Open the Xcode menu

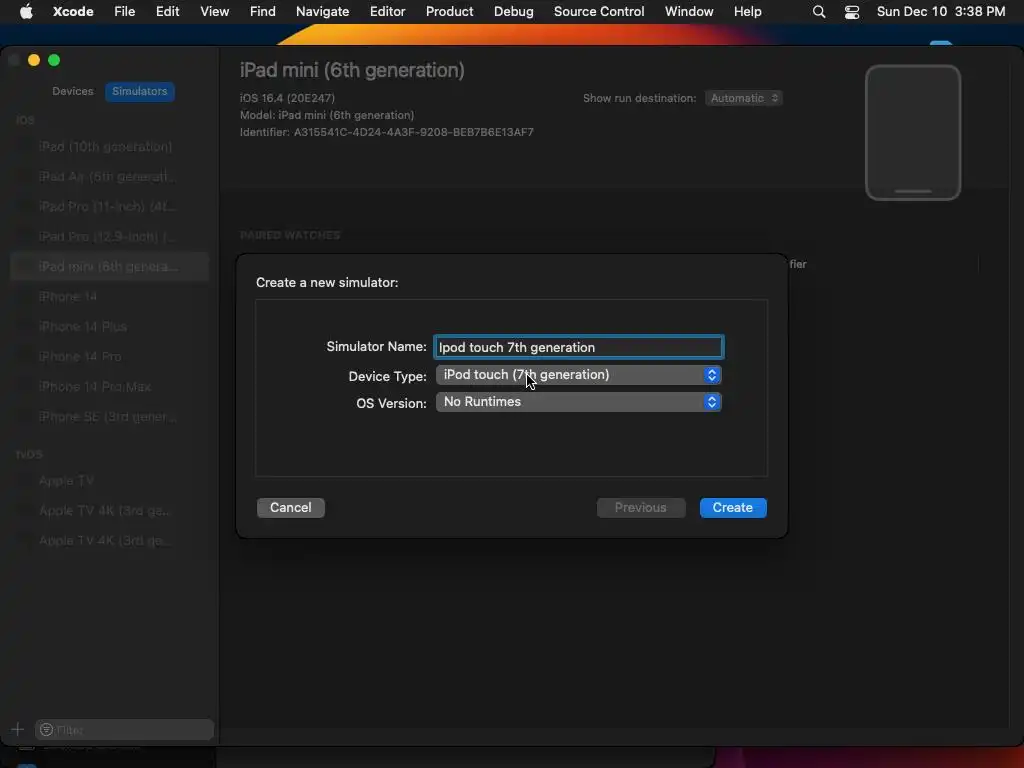(73, 12)
